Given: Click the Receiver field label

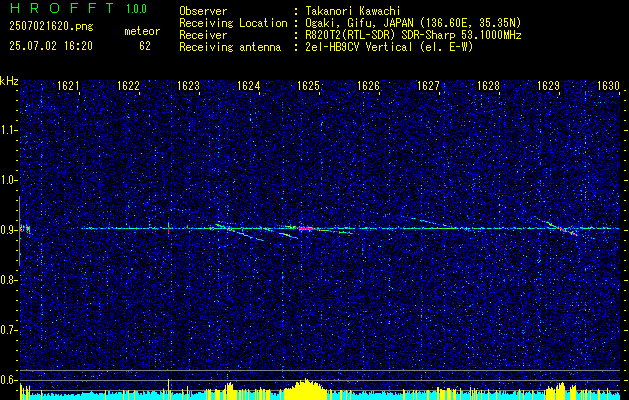Looking at the screenshot, I should pyautogui.click(x=203, y=35).
